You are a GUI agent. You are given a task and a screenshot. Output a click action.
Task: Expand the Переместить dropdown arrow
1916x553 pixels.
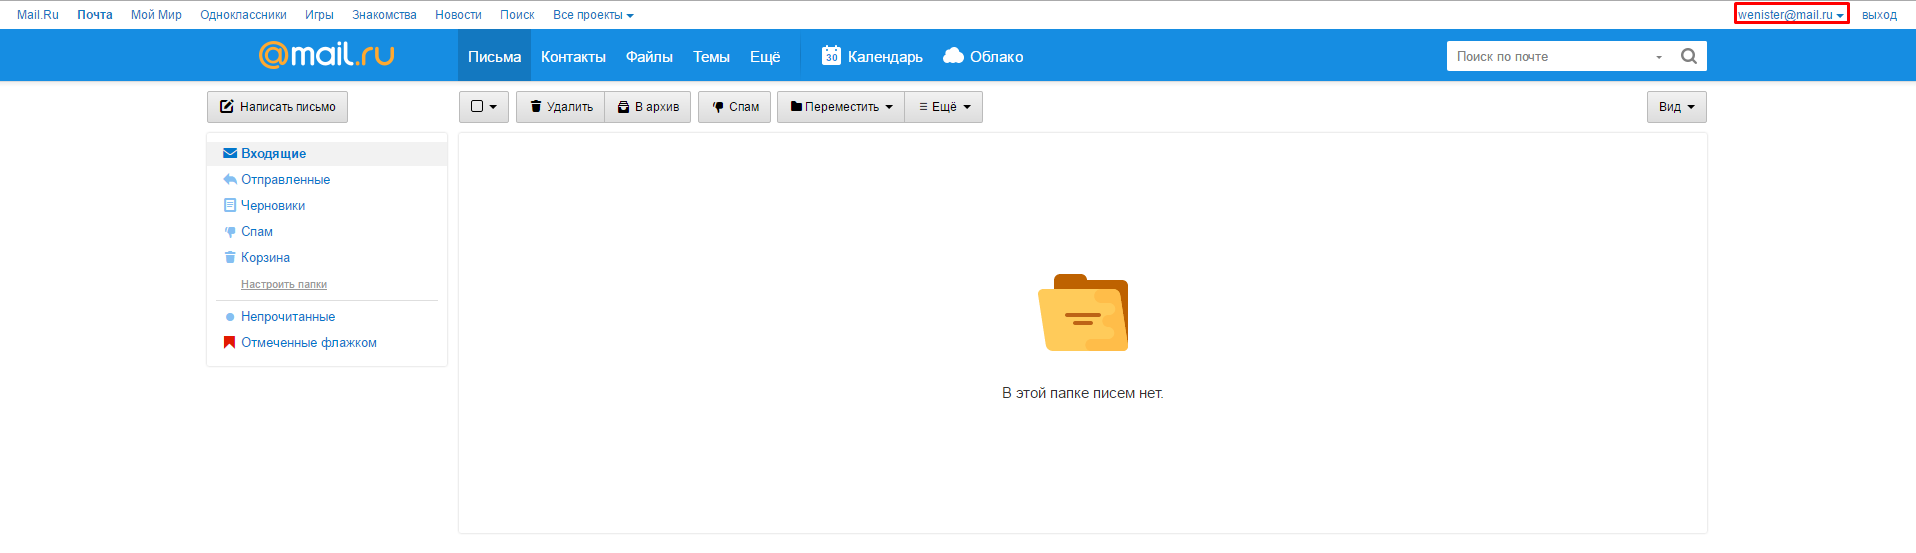(x=889, y=107)
